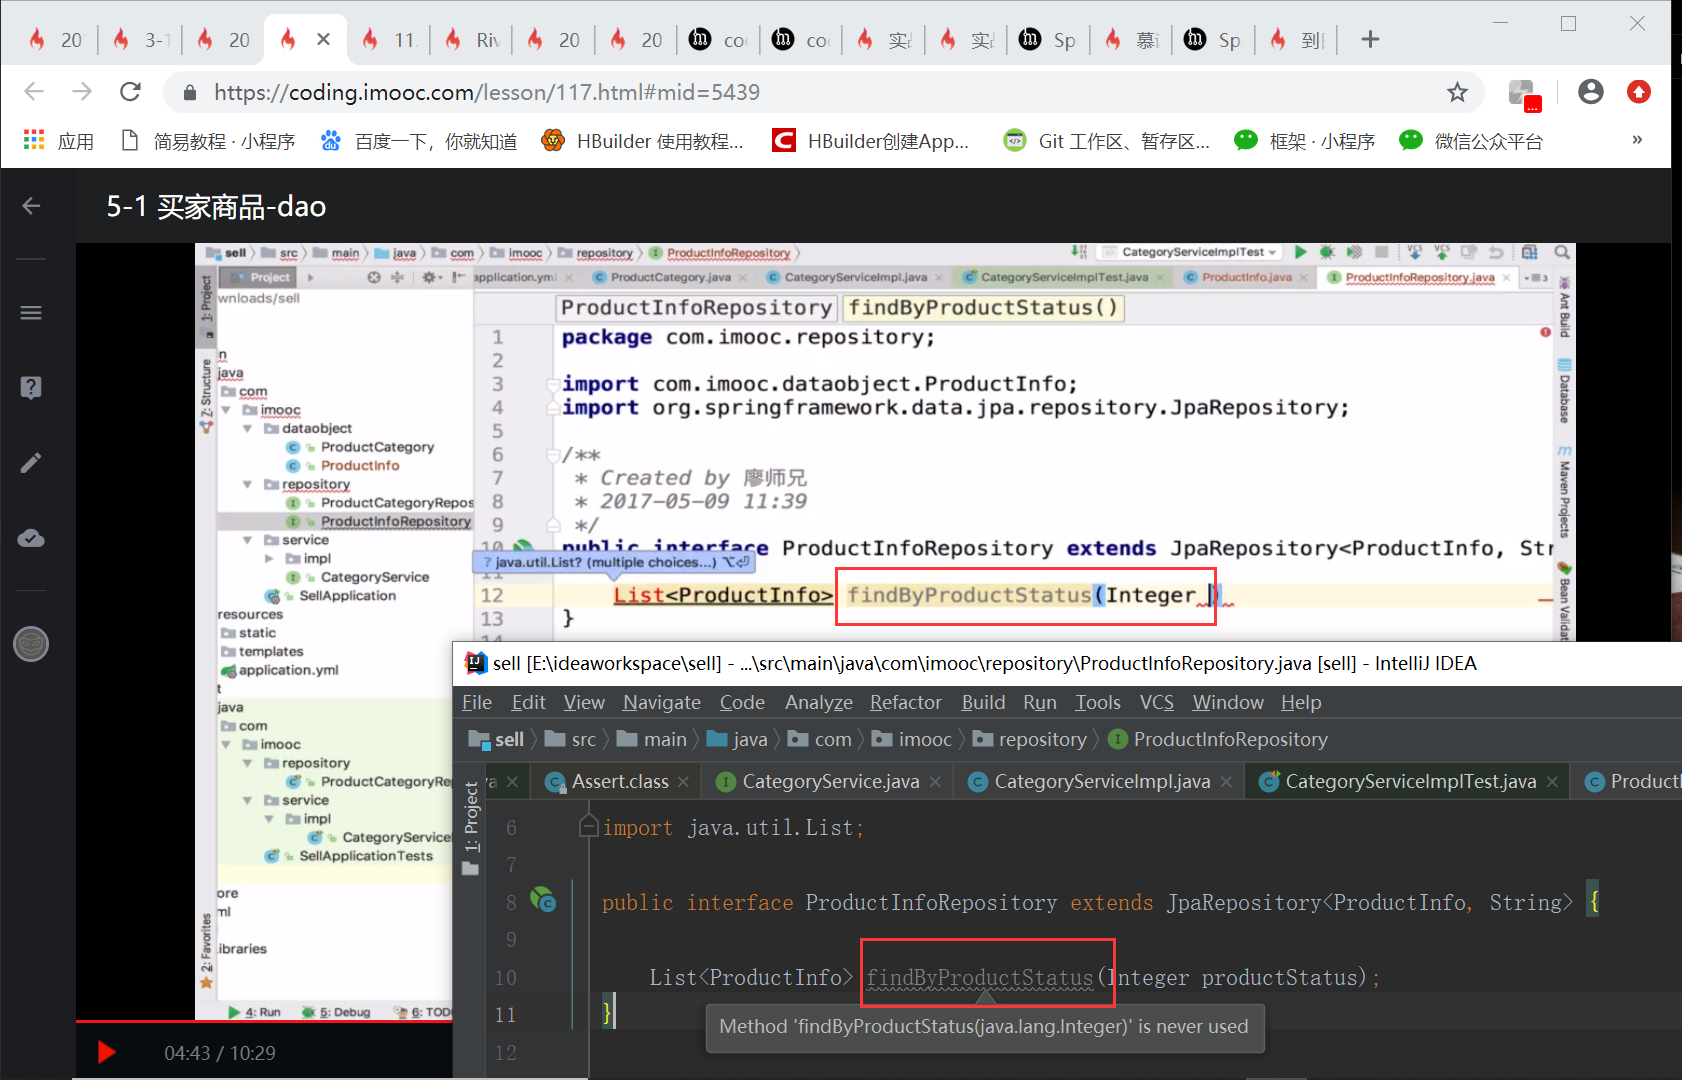Open the IntelliJ Build menu

(983, 703)
